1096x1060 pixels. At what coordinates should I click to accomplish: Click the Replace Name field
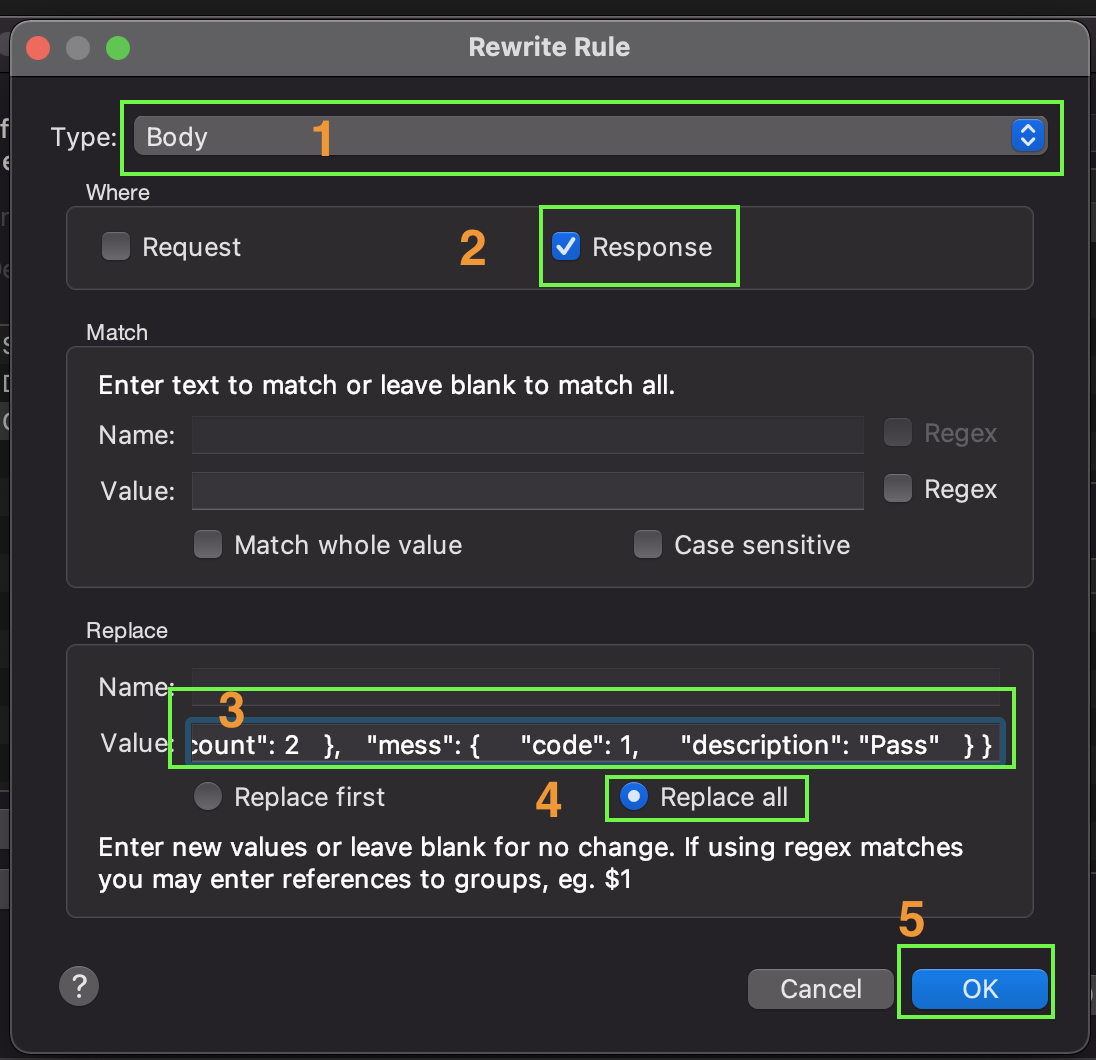596,686
